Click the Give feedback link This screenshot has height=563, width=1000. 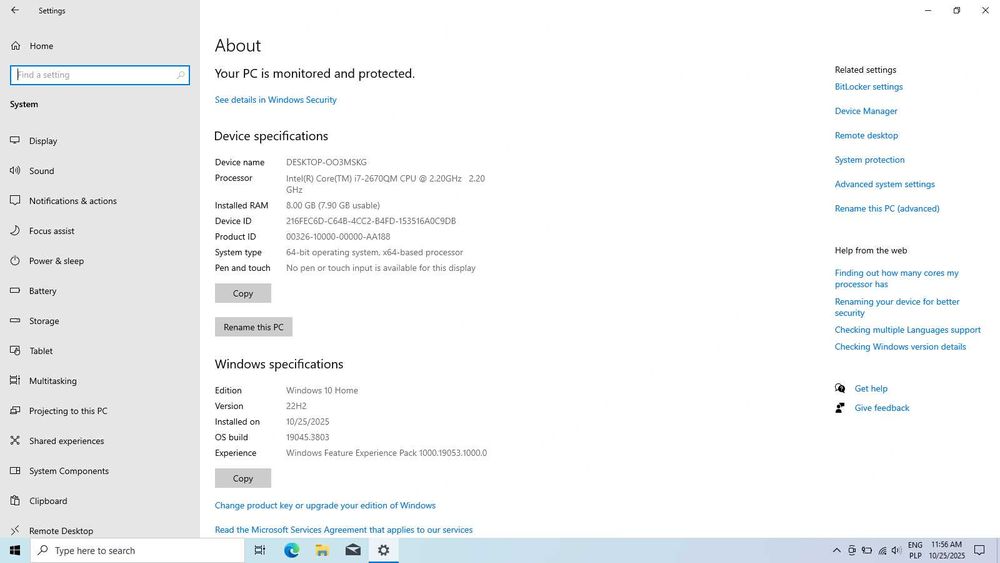(x=881, y=408)
